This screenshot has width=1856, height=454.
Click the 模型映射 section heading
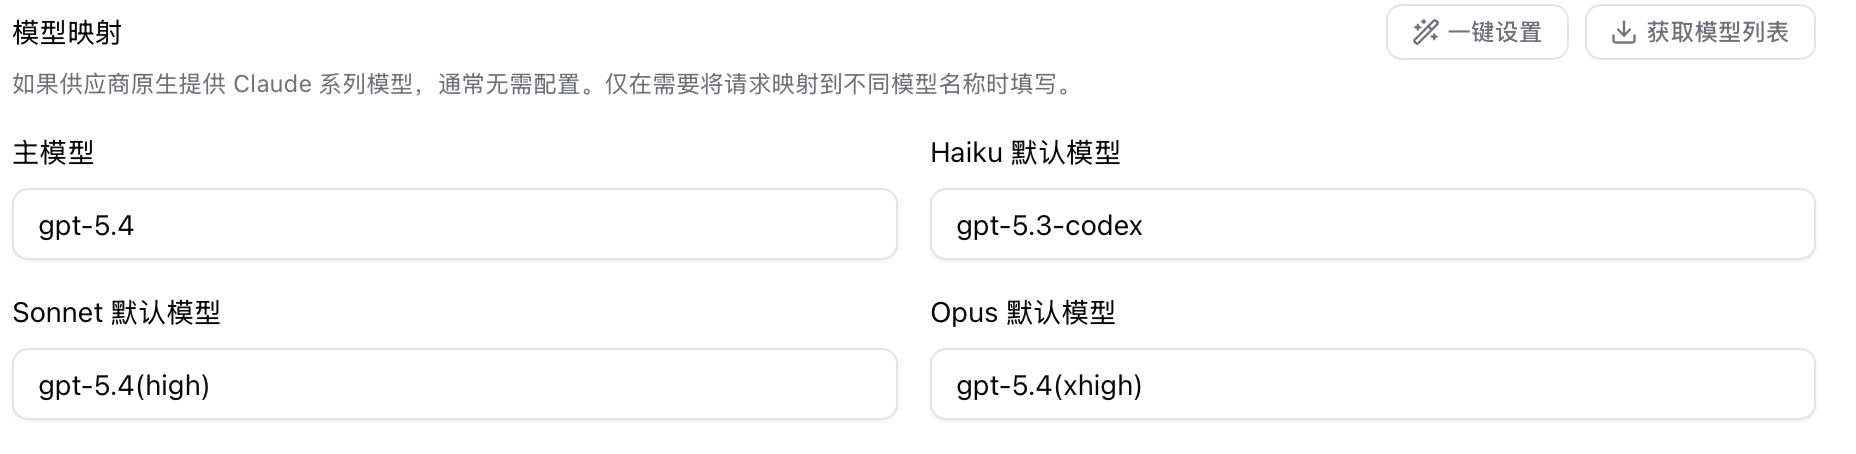click(67, 33)
